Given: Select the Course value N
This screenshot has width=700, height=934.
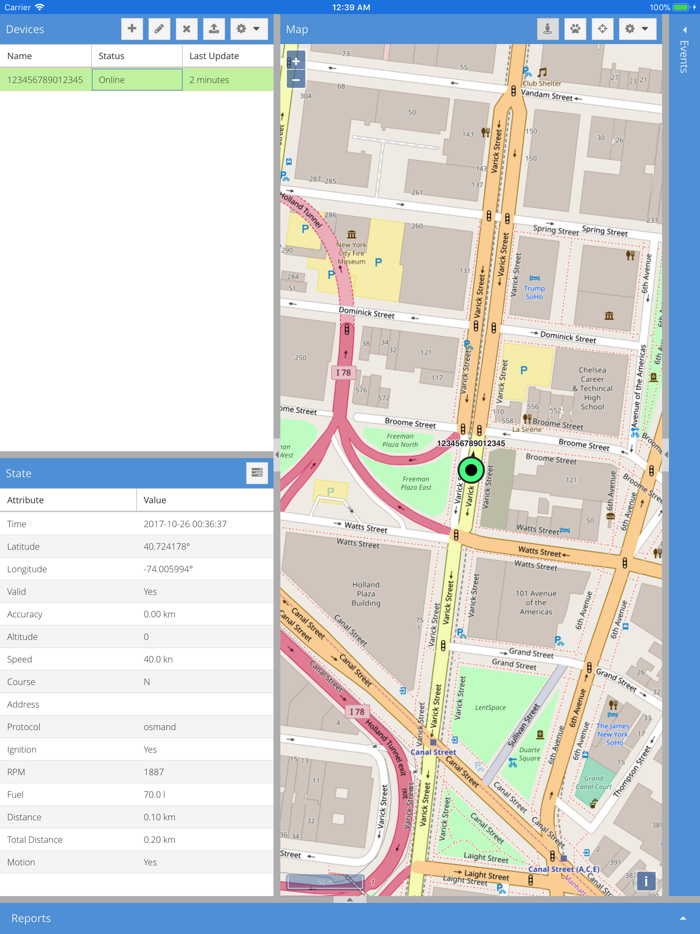Looking at the screenshot, I should [x=147, y=682].
